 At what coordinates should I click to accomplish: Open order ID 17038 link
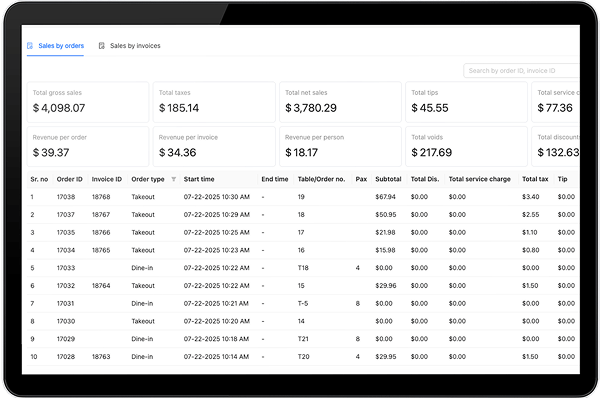pyautogui.click(x=66, y=197)
